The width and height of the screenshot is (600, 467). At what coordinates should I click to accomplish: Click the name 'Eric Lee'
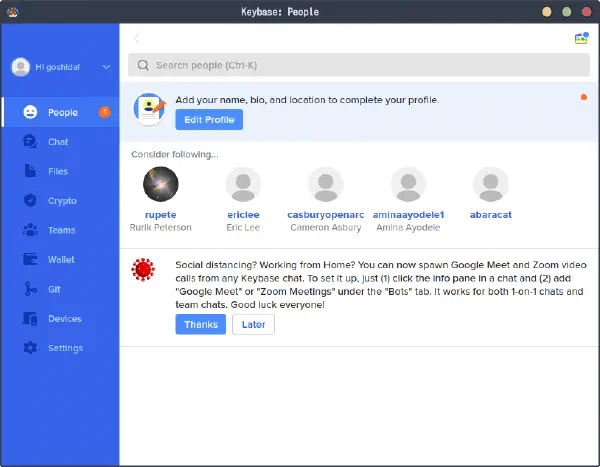243,227
